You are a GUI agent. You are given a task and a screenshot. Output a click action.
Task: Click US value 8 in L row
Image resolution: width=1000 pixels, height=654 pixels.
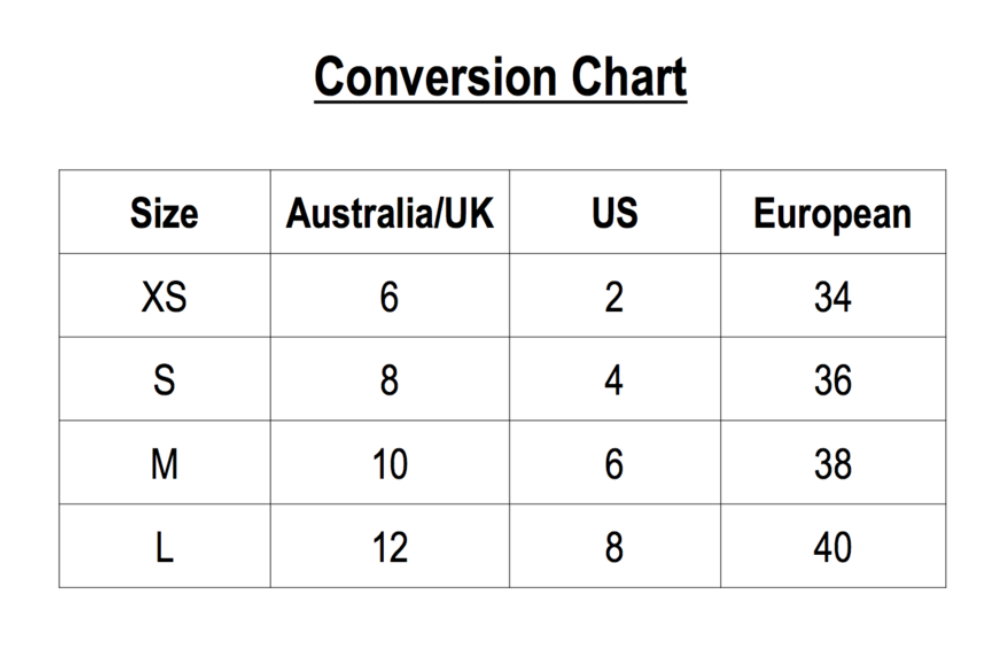click(615, 547)
